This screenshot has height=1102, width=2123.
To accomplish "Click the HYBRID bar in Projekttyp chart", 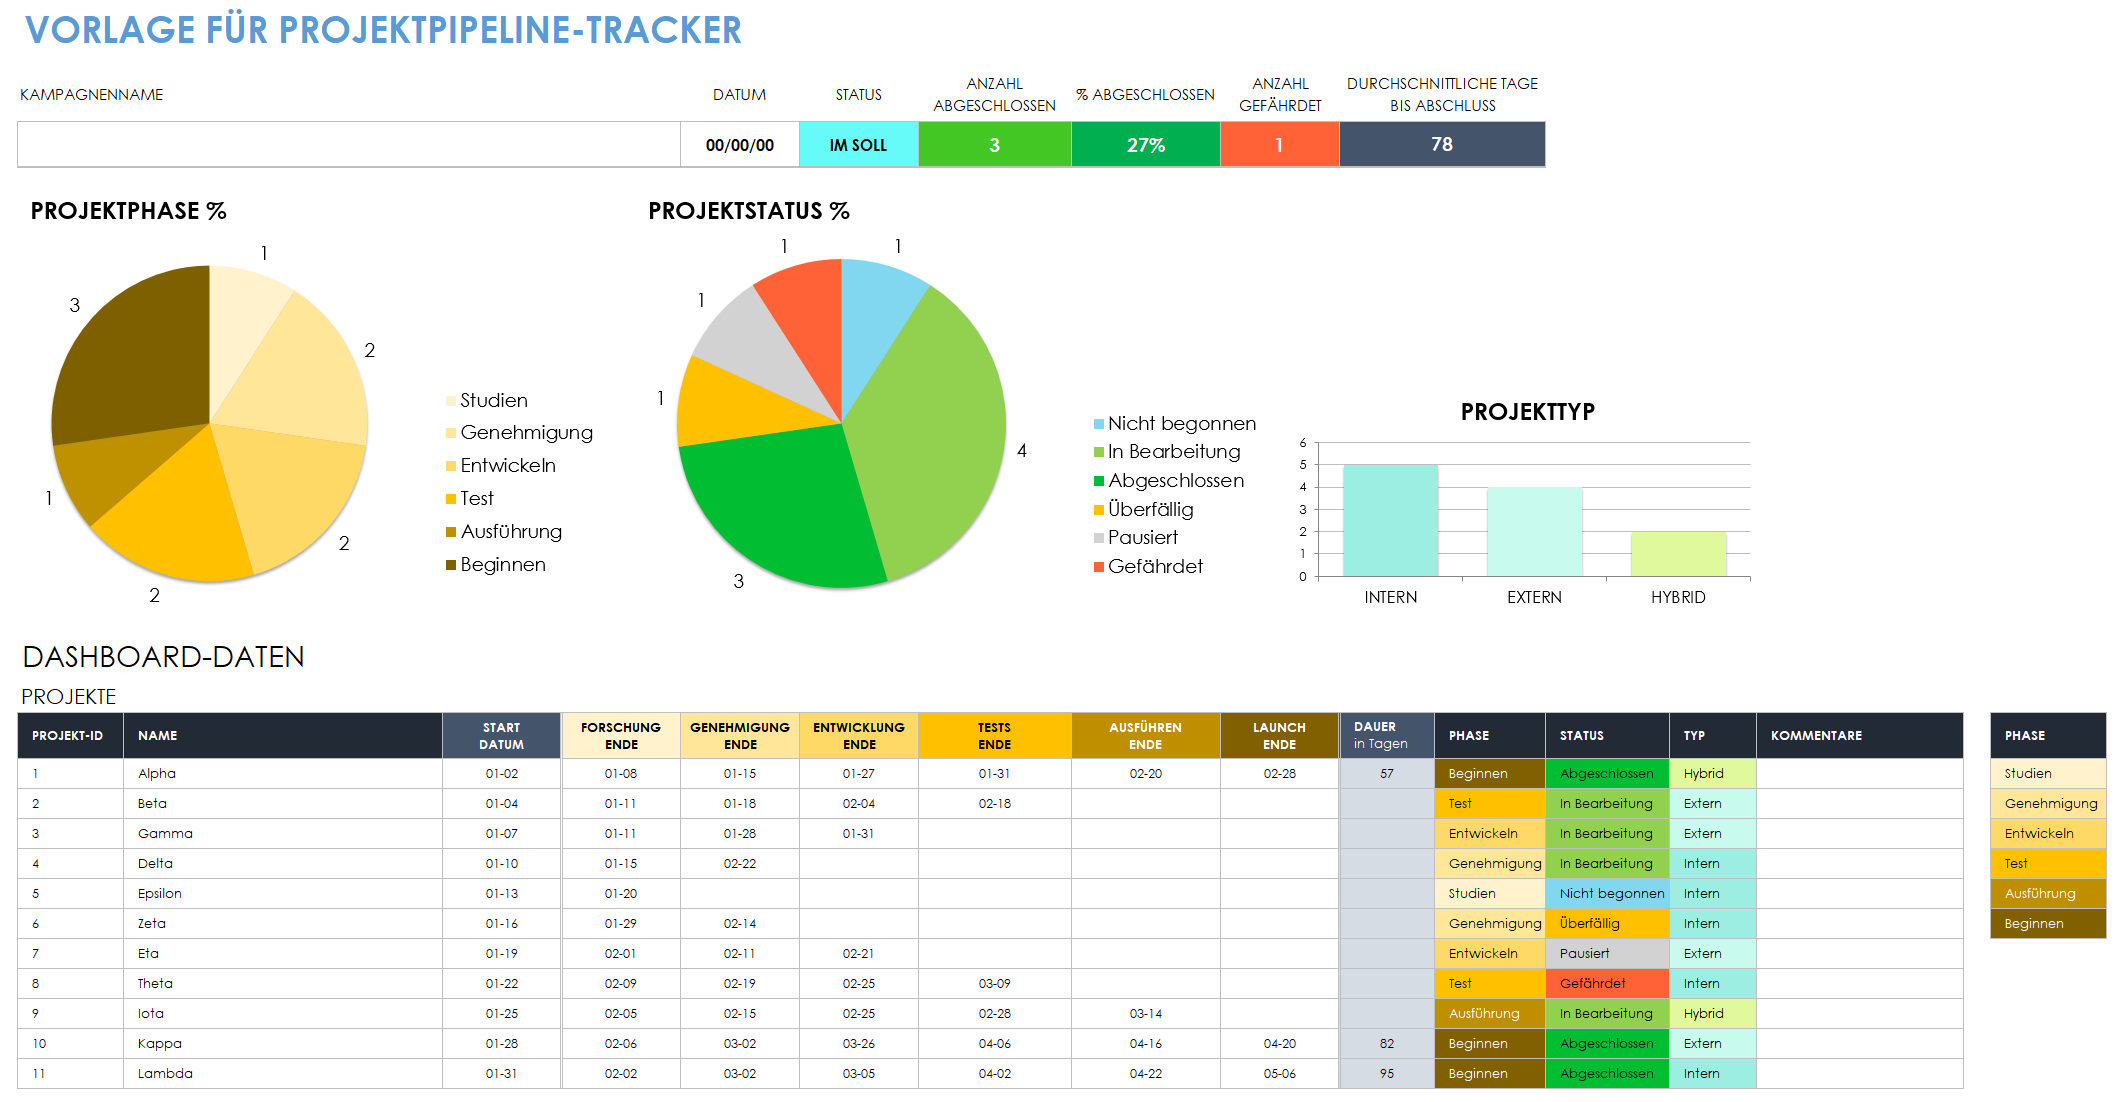I will pyautogui.click(x=1678, y=554).
